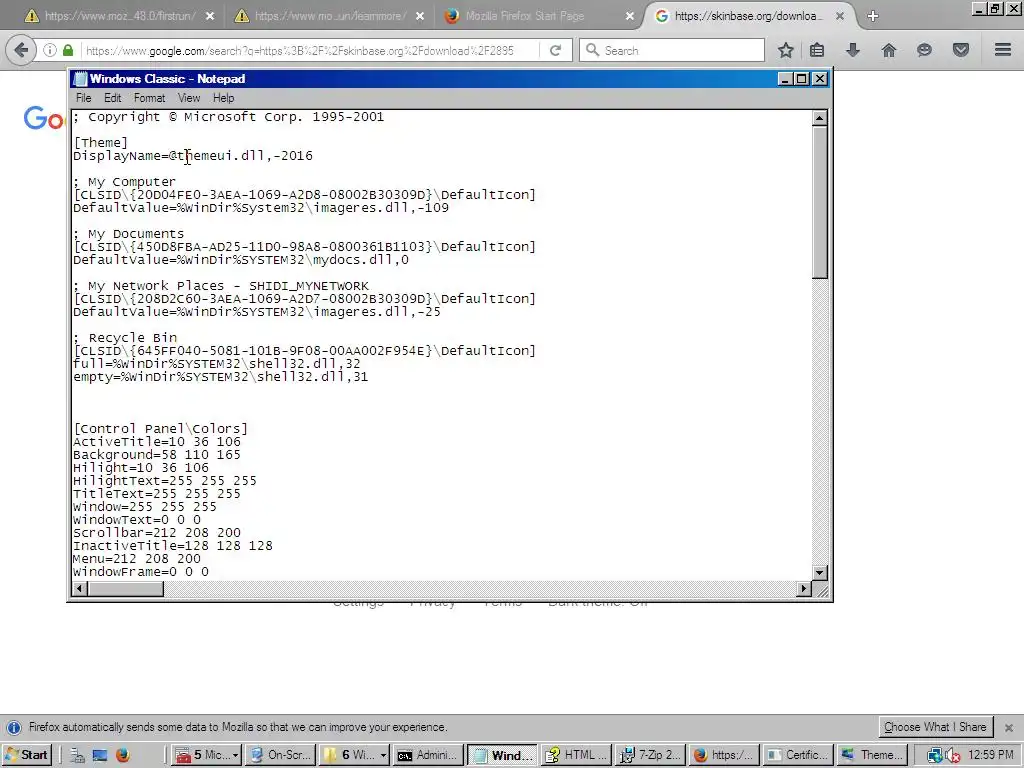This screenshot has width=1024, height=768.
Task: Click the line "[Theme]" in Notepad
Action: [x=101, y=142]
